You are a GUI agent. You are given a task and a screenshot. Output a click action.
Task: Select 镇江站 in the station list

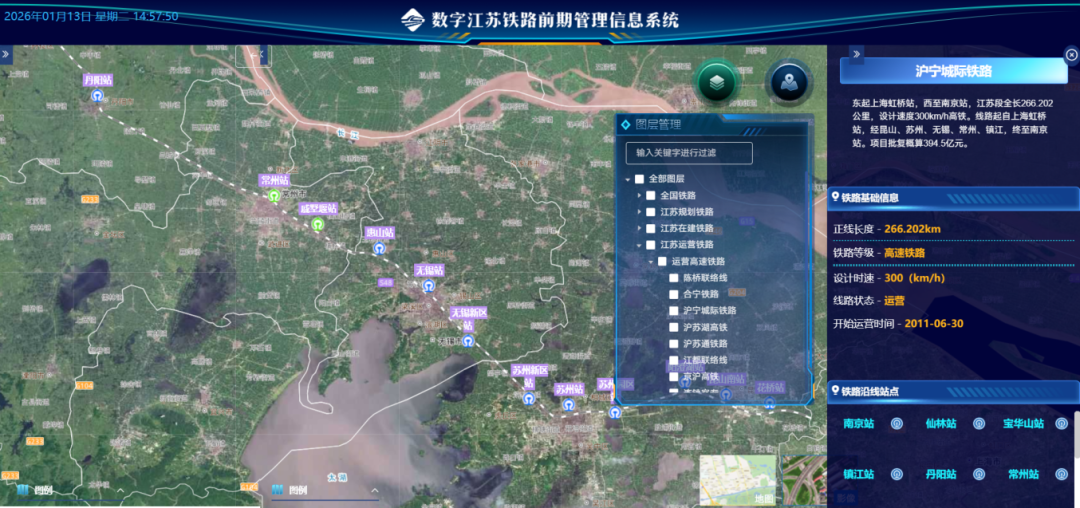tap(858, 474)
